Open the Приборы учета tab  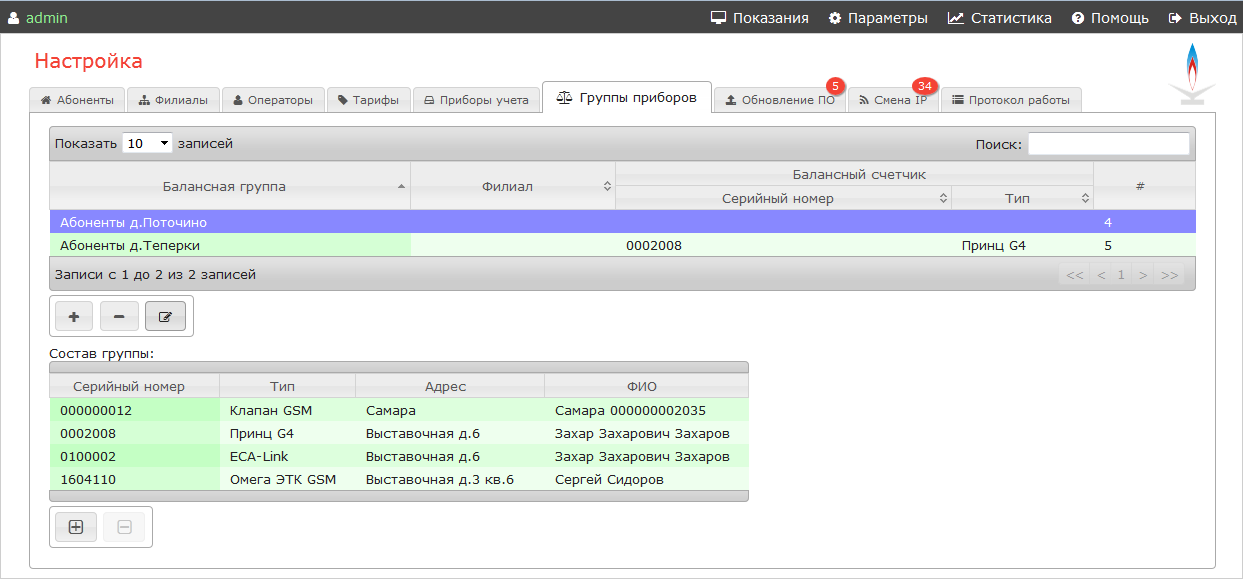[x=476, y=100]
